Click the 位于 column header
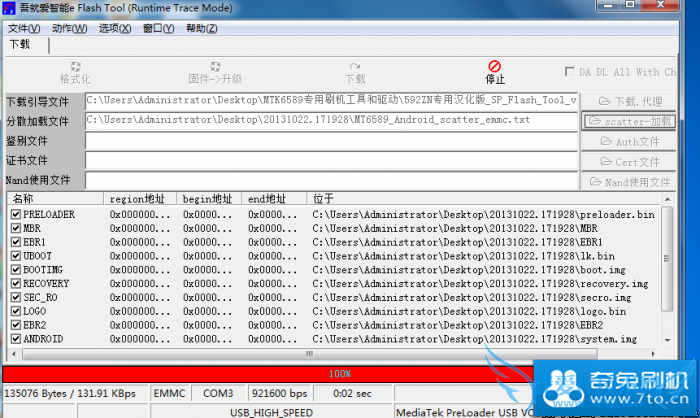 484,199
